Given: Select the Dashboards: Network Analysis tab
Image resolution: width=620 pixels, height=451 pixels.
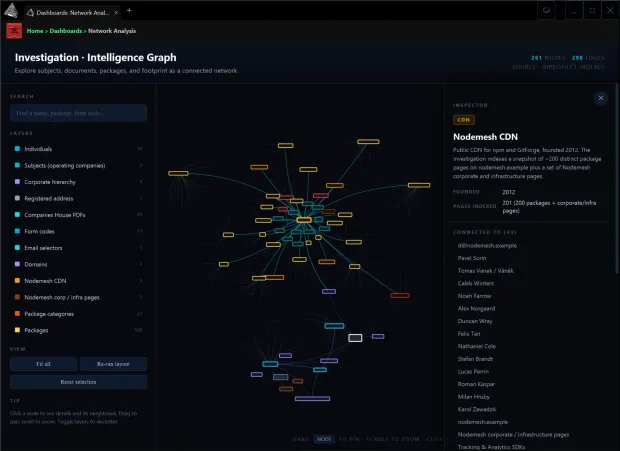Looking at the screenshot, I should point(72,13).
